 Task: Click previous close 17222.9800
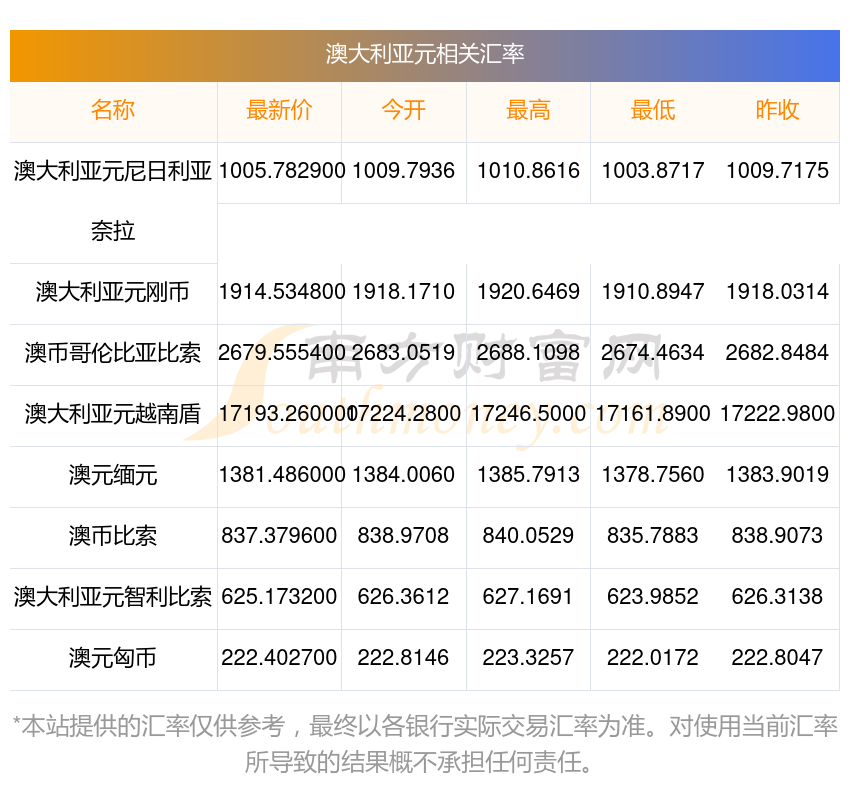click(777, 414)
